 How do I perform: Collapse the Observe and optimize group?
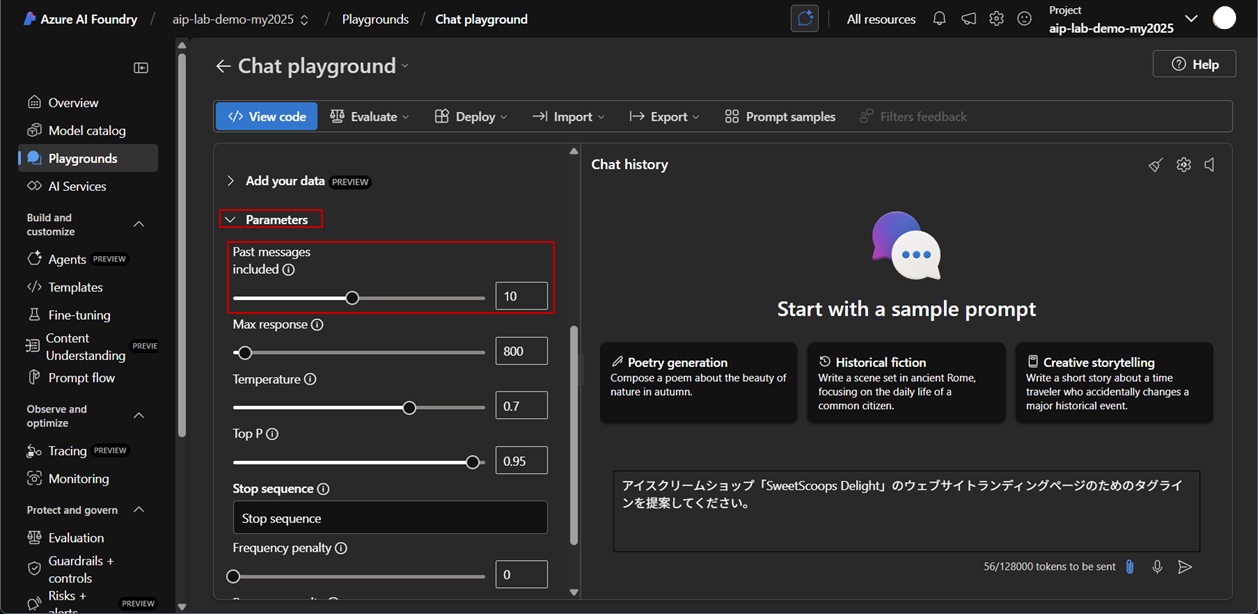(139, 416)
